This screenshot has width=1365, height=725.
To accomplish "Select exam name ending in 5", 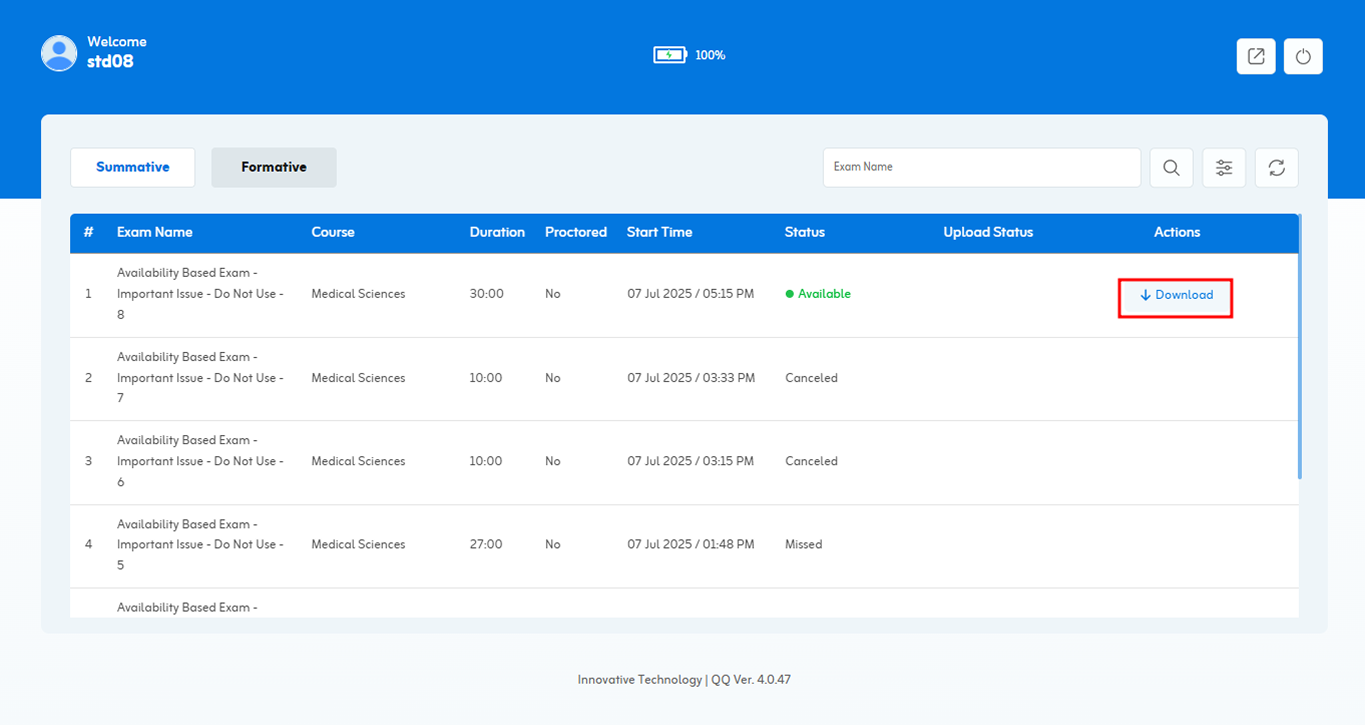I will (200, 544).
